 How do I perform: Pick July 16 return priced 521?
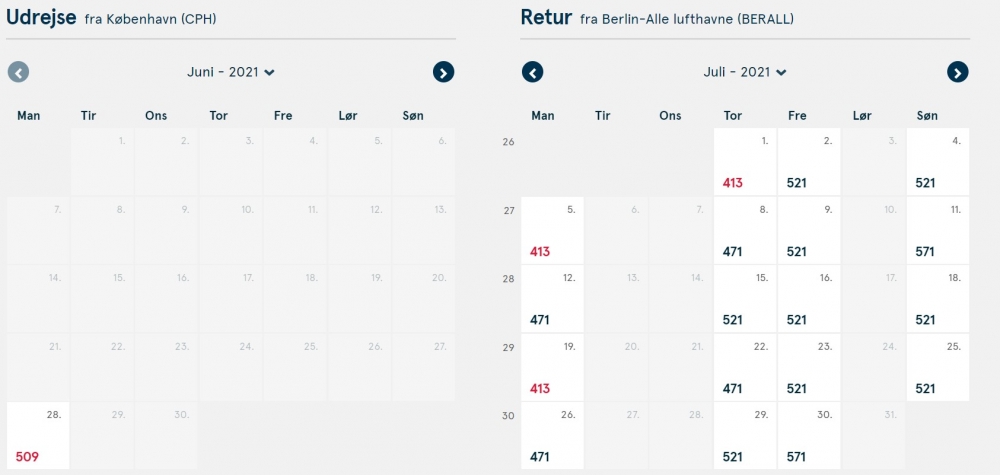(809, 299)
